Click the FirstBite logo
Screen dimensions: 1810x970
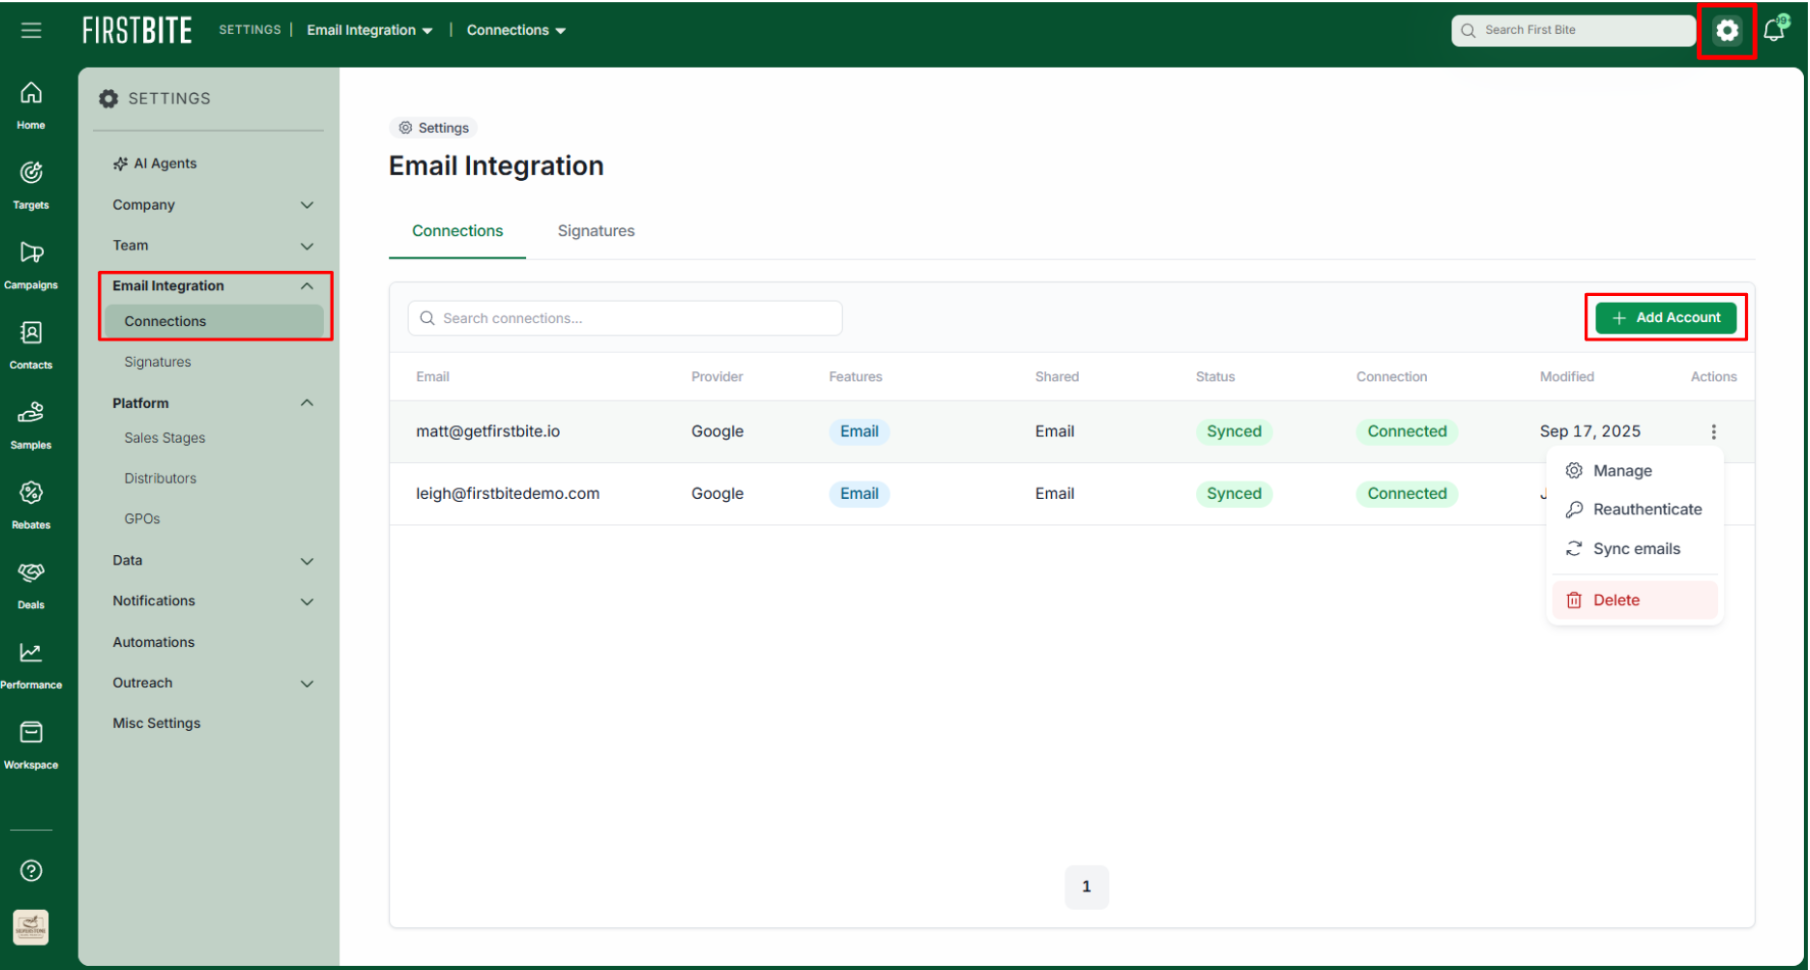click(137, 31)
